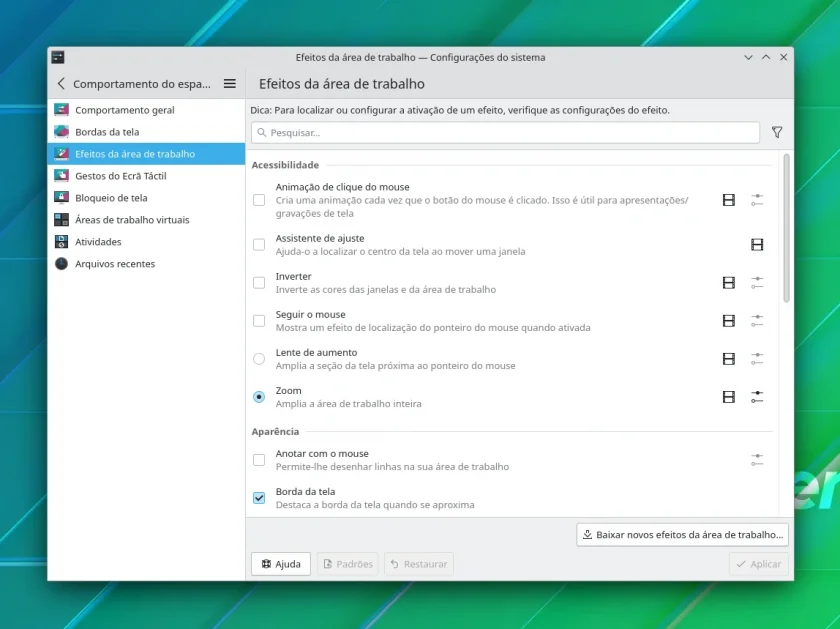This screenshot has width=840, height=629.
Task: Open settings for Animação de clique do mouse
Action: pyautogui.click(x=756, y=200)
